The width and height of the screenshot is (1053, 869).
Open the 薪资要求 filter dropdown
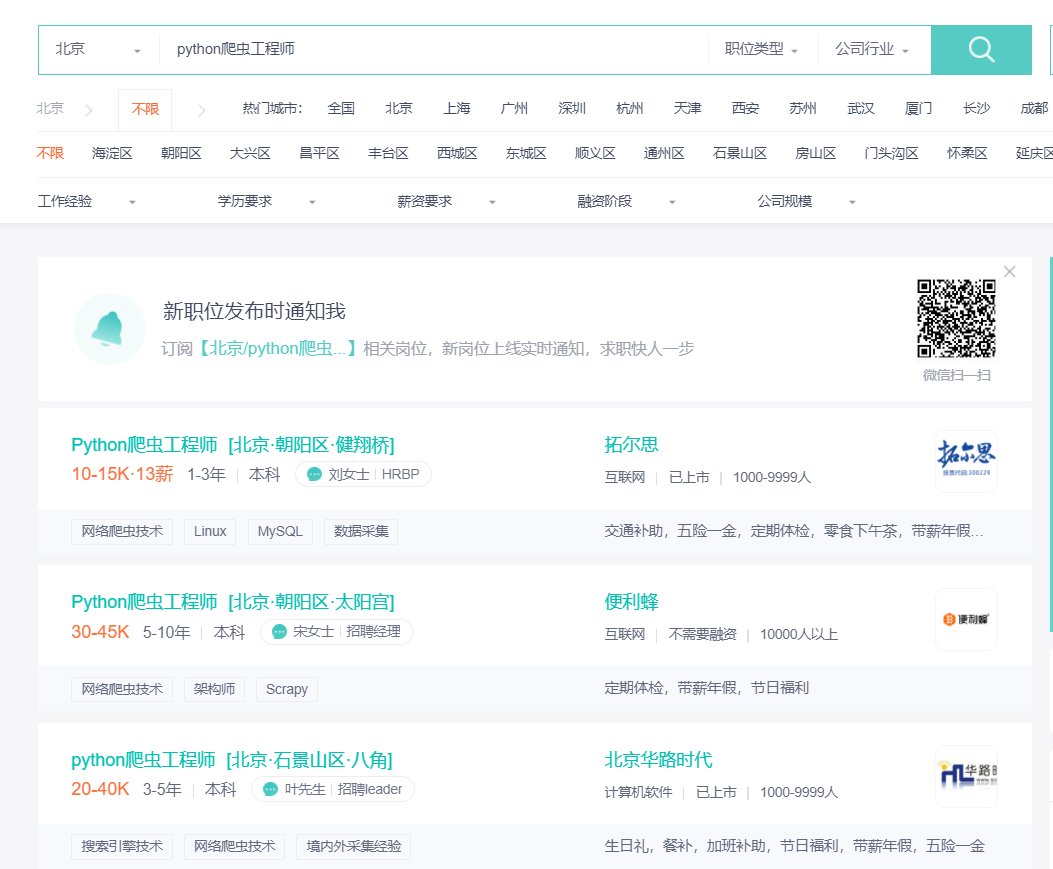click(x=447, y=201)
